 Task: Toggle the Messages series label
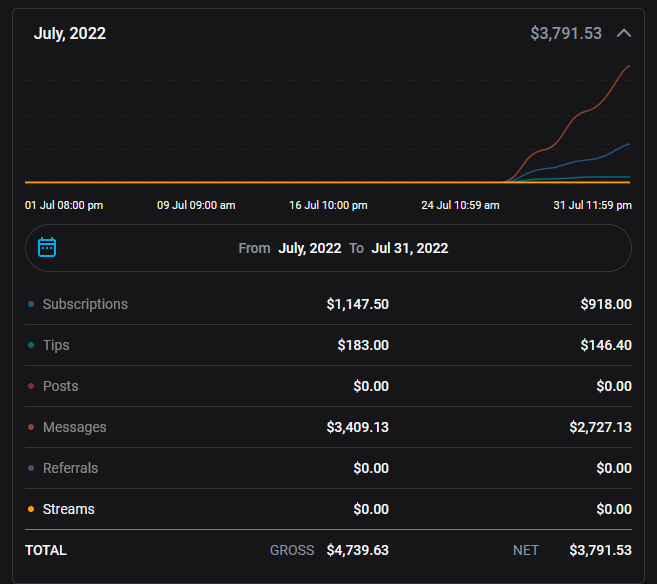click(x=74, y=427)
